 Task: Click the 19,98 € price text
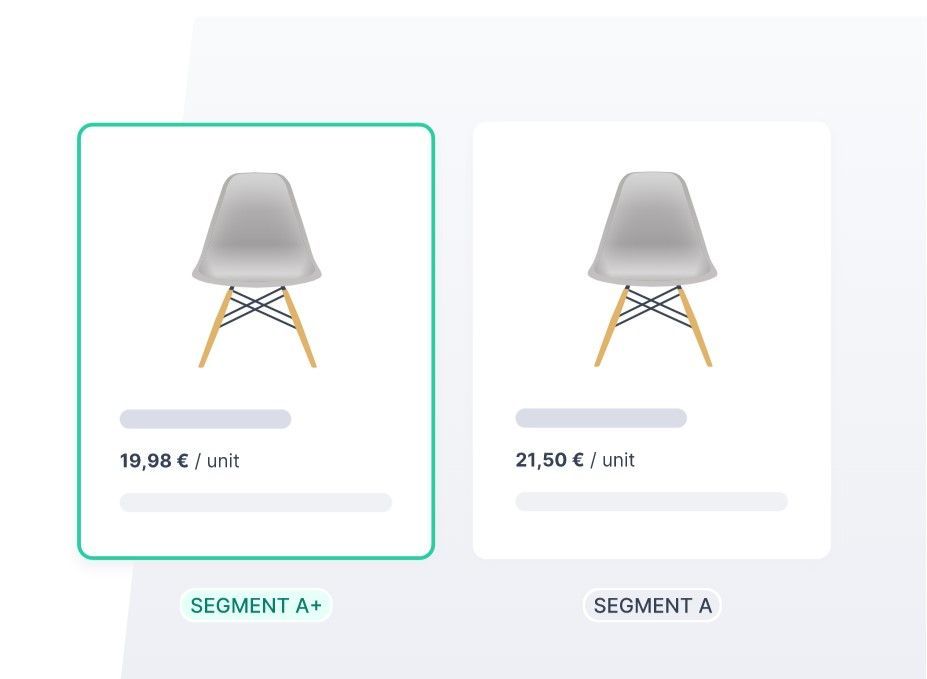(154, 460)
